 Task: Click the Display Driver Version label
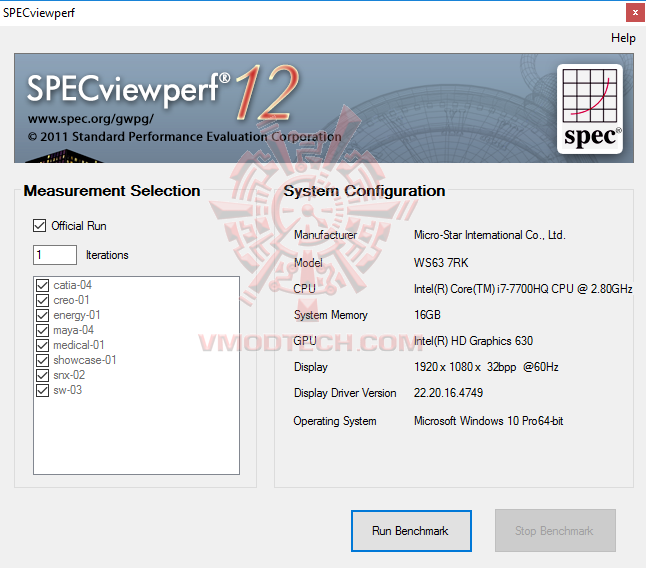tap(345, 393)
